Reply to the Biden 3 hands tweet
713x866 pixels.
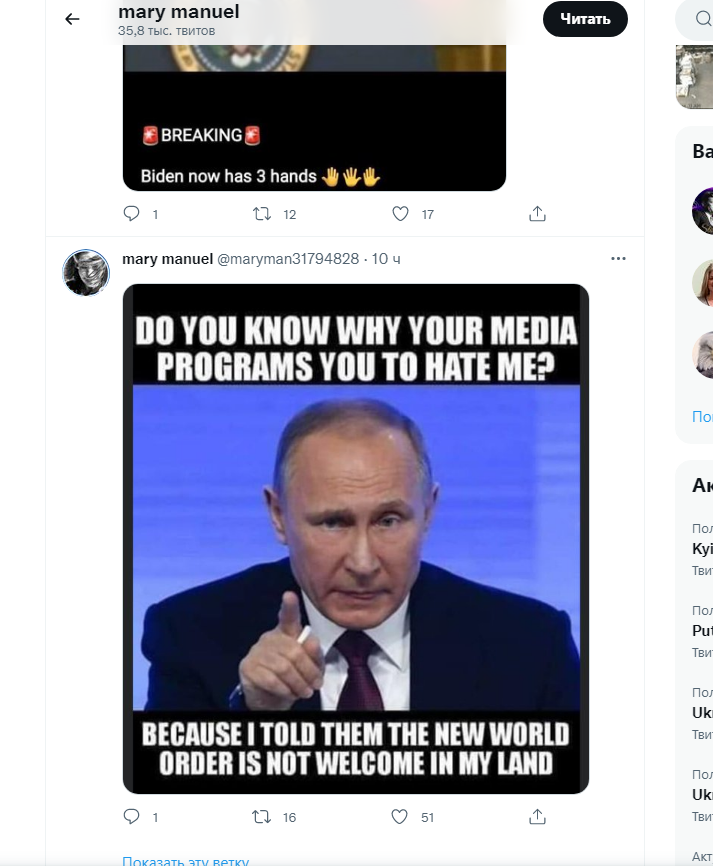point(131,214)
